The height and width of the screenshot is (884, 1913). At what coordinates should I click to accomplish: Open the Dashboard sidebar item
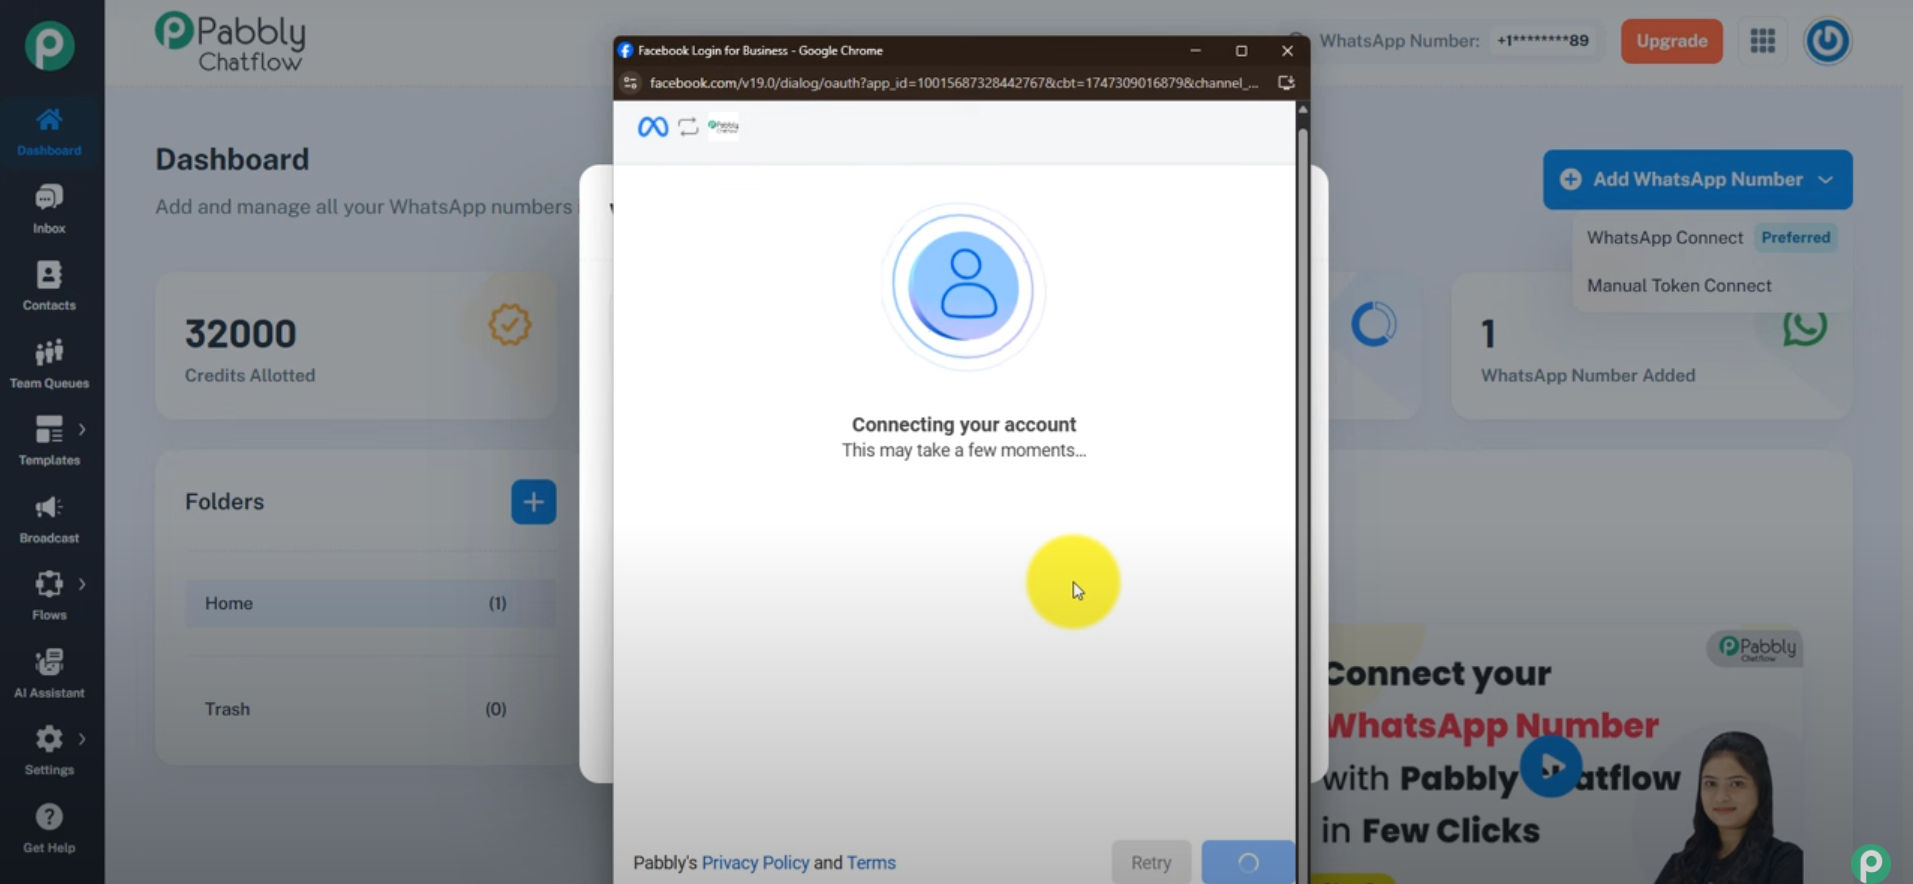(x=49, y=132)
